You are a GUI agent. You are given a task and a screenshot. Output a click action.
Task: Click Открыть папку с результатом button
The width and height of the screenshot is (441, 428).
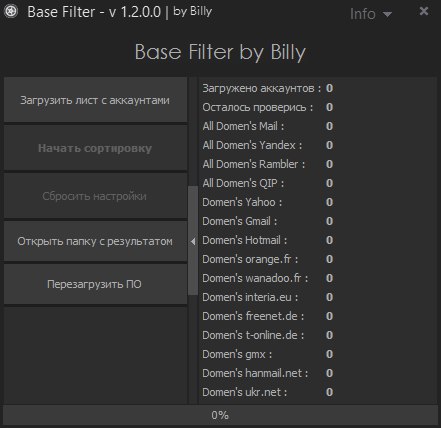[95, 241]
